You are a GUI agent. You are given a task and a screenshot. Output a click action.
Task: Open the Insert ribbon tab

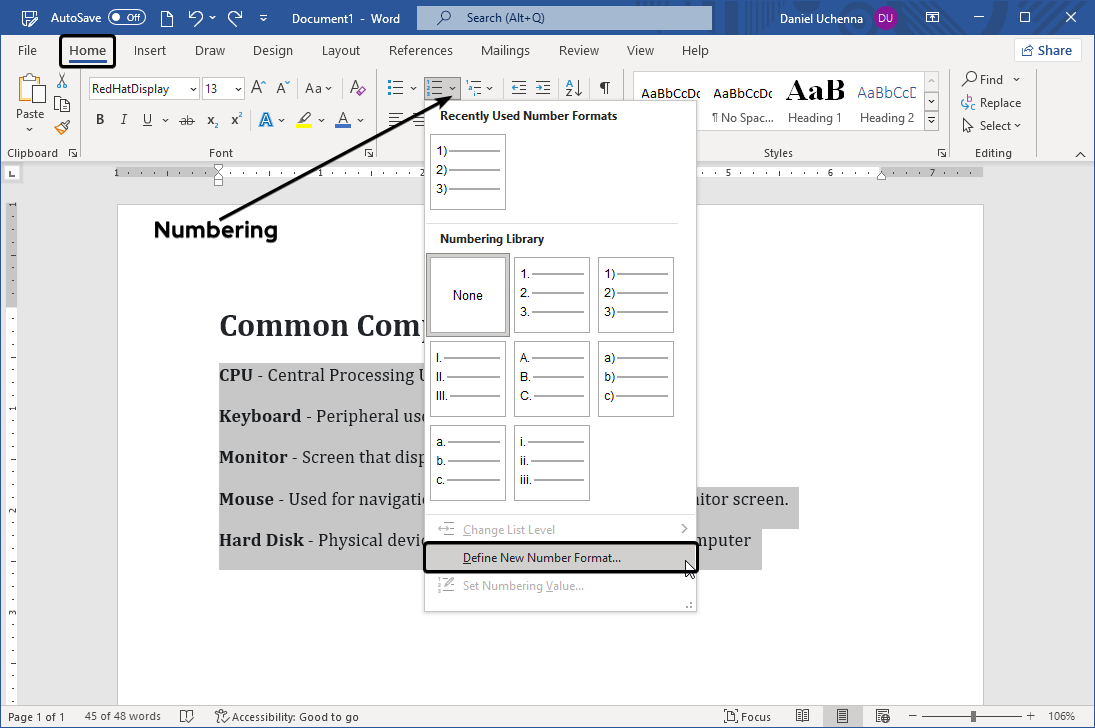pos(150,50)
